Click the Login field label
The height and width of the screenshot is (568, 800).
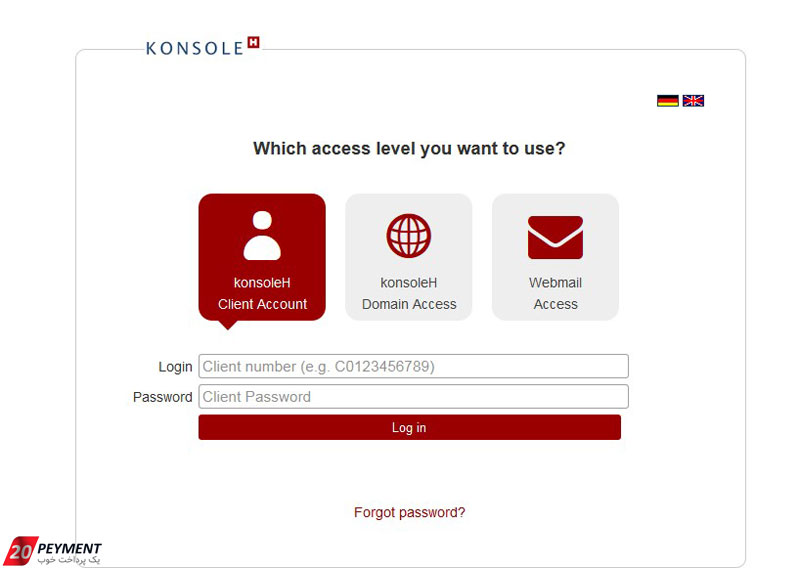[x=175, y=367]
